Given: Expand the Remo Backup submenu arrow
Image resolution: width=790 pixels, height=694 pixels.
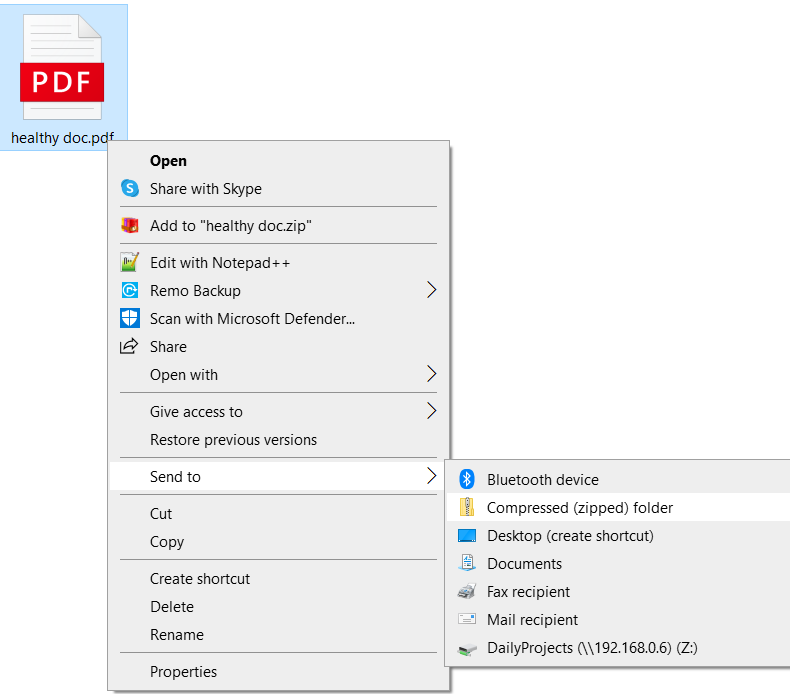Looking at the screenshot, I should 432,291.
